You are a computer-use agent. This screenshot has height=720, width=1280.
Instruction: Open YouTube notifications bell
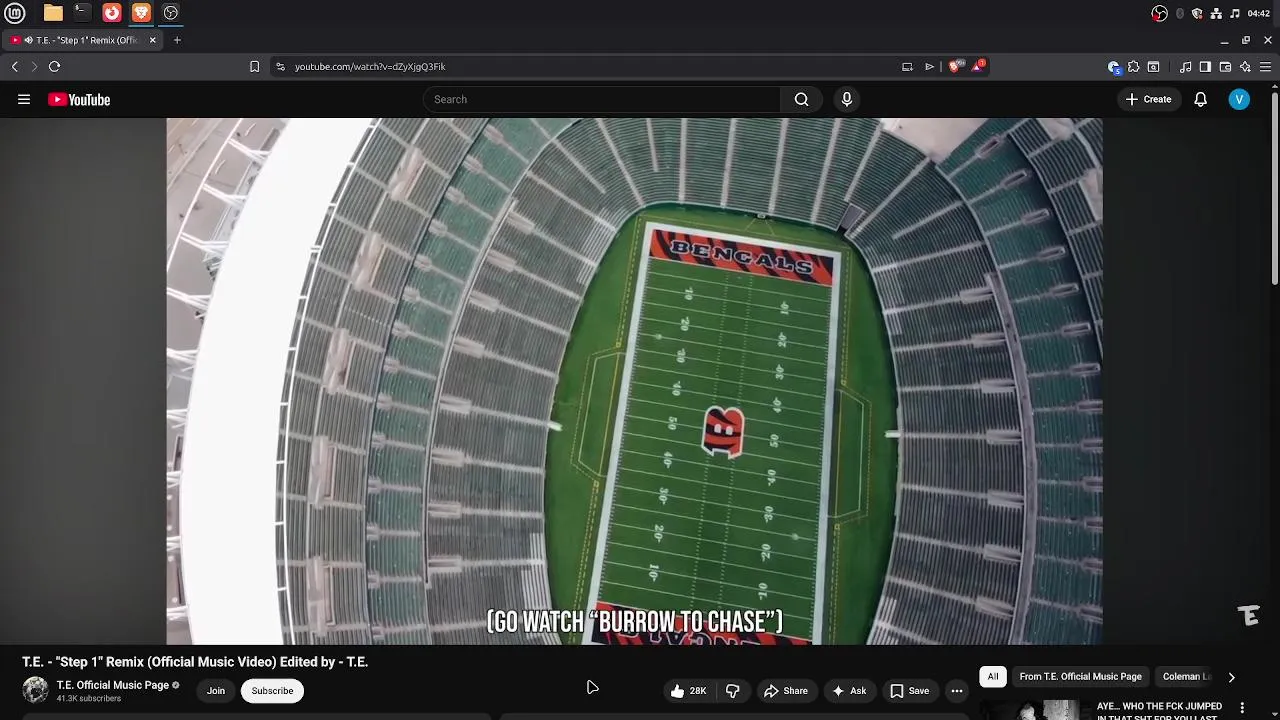(x=1201, y=99)
